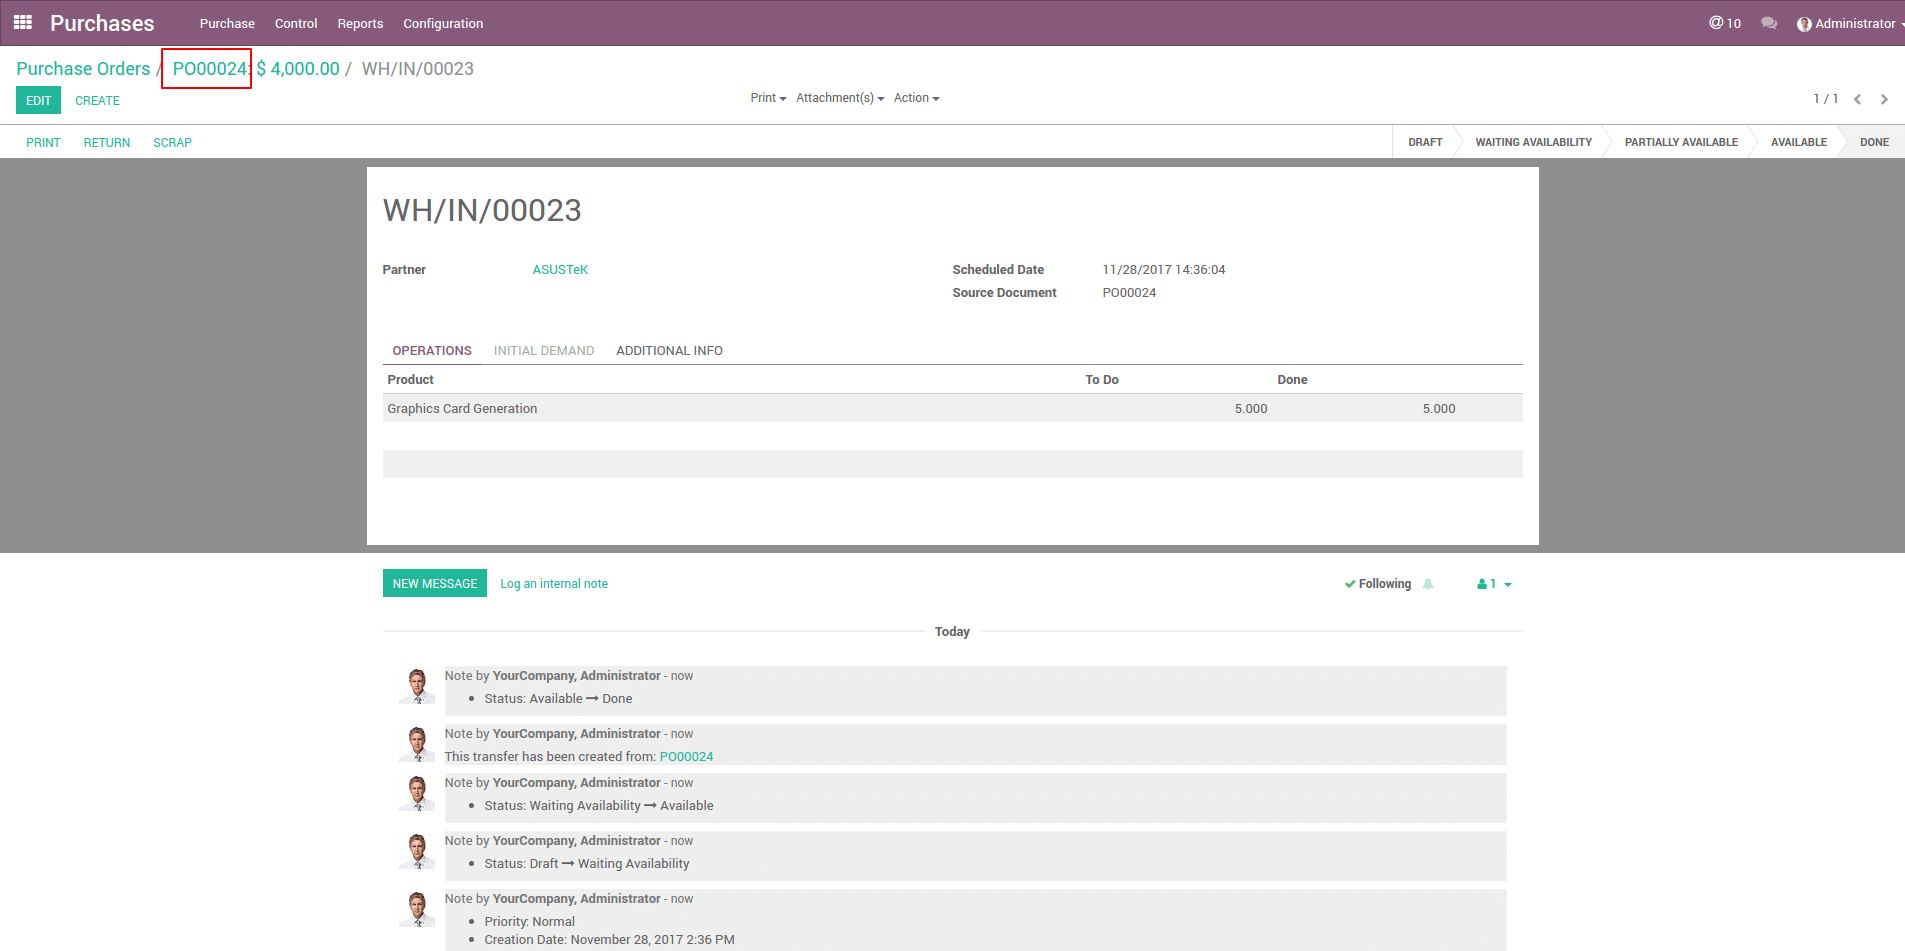The width and height of the screenshot is (1905, 951).
Task: Click the Edit button
Action: pos(38,100)
